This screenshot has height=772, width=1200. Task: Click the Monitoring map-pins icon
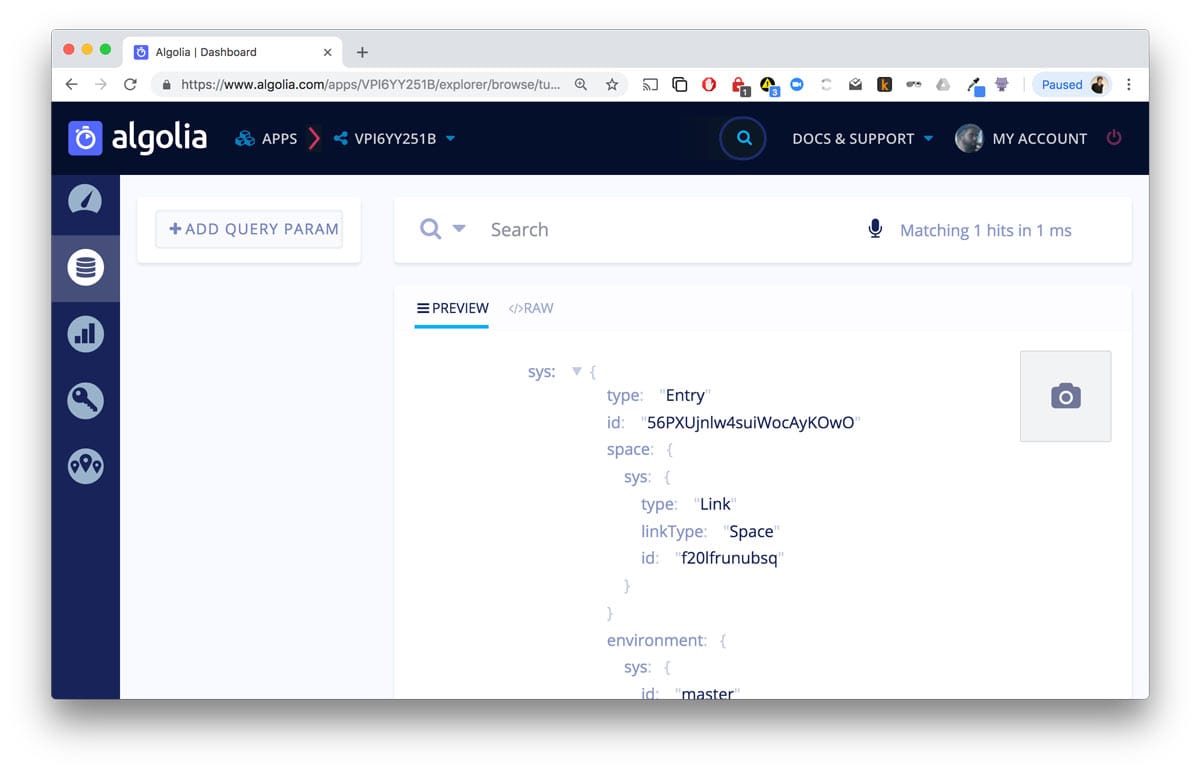tap(85, 465)
